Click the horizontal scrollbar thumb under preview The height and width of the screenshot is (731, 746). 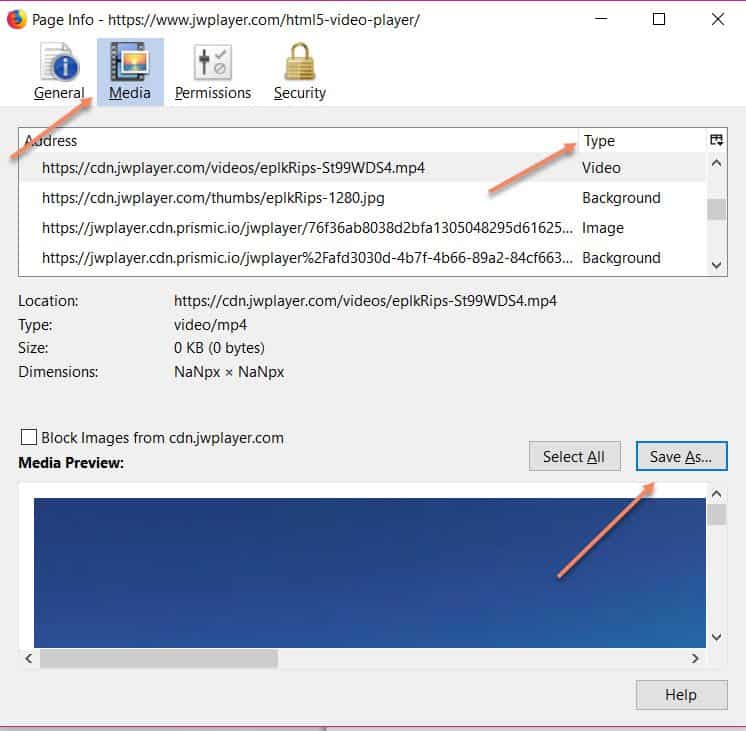[158, 659]
